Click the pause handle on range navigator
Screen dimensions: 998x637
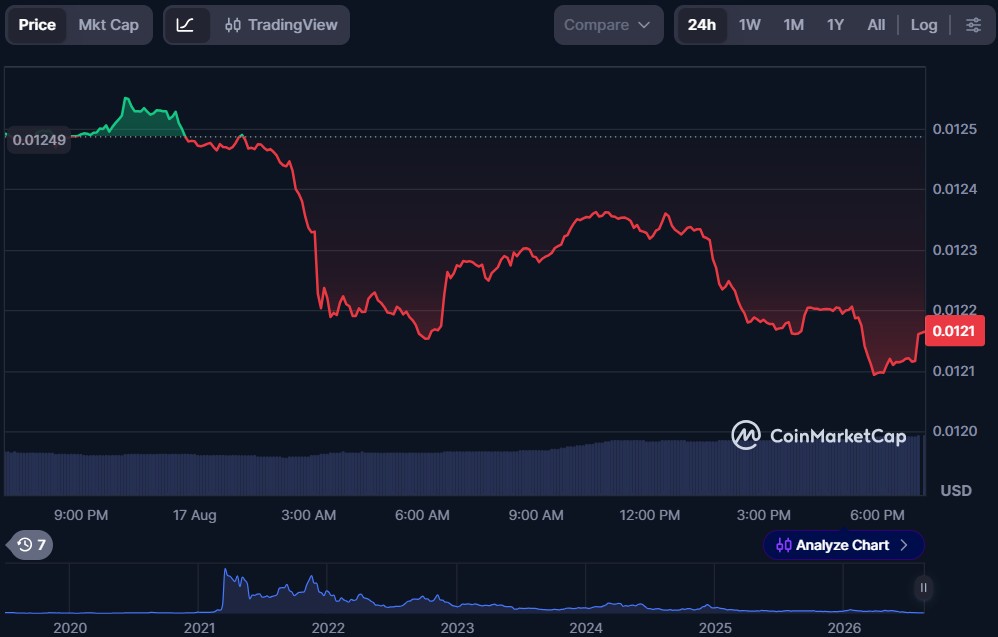point(924,587)
